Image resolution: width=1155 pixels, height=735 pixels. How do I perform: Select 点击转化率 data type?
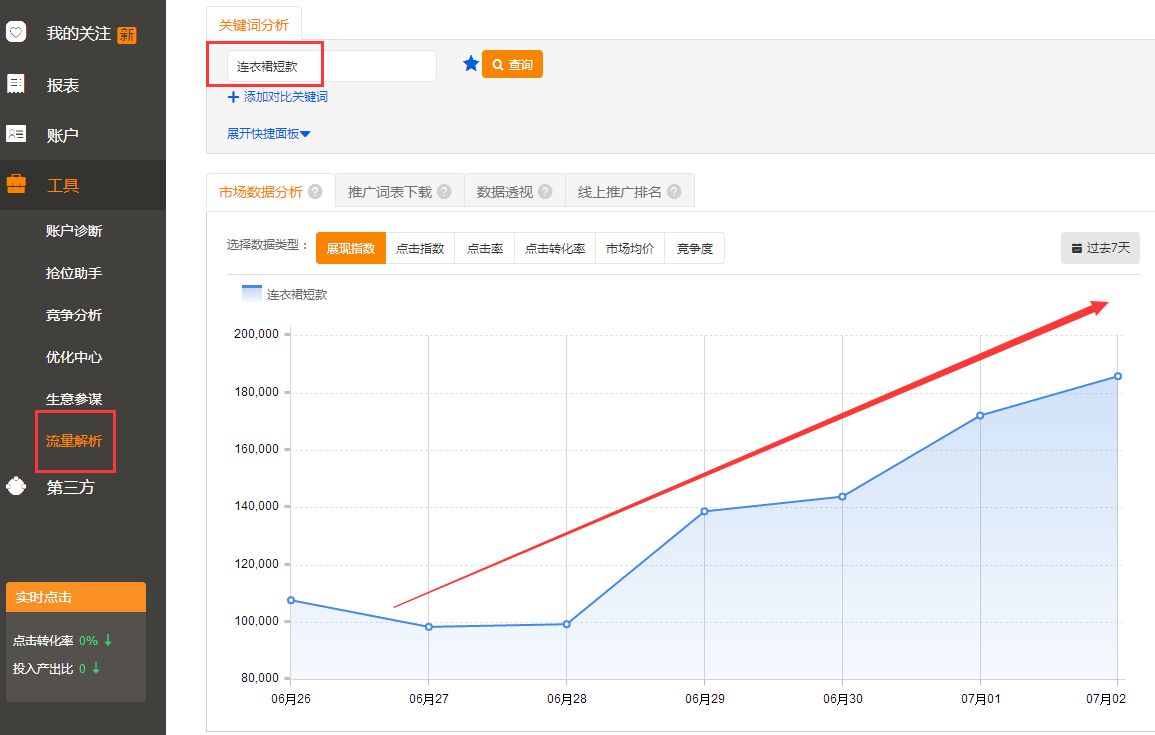(x=555, y=249)
